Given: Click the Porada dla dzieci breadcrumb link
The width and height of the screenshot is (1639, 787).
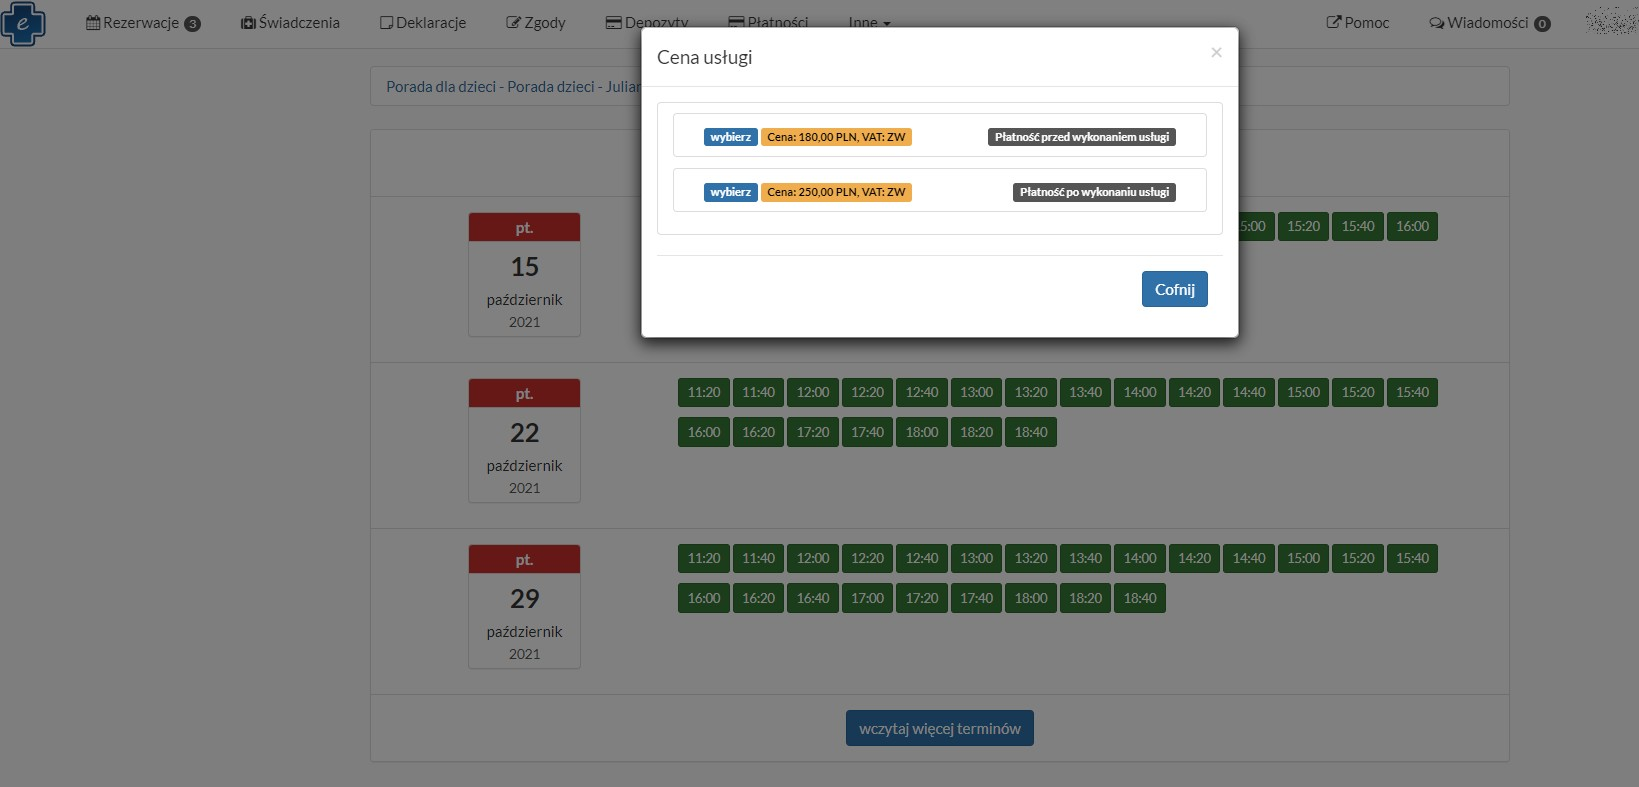Looking at the screenshot, I should pyautogui.click(x=440, y=87).
